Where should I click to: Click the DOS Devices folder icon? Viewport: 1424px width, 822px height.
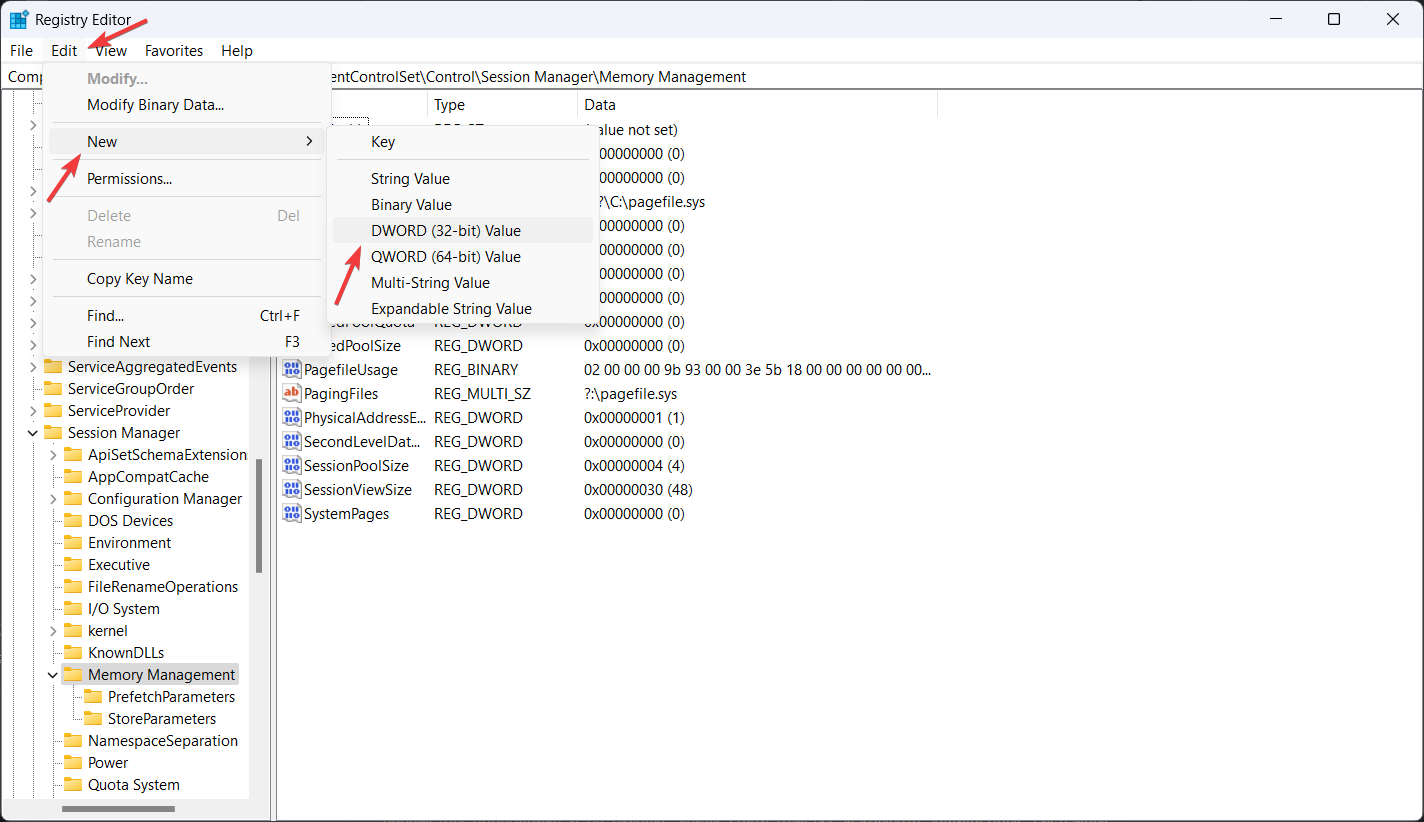[x=72, y=521]
